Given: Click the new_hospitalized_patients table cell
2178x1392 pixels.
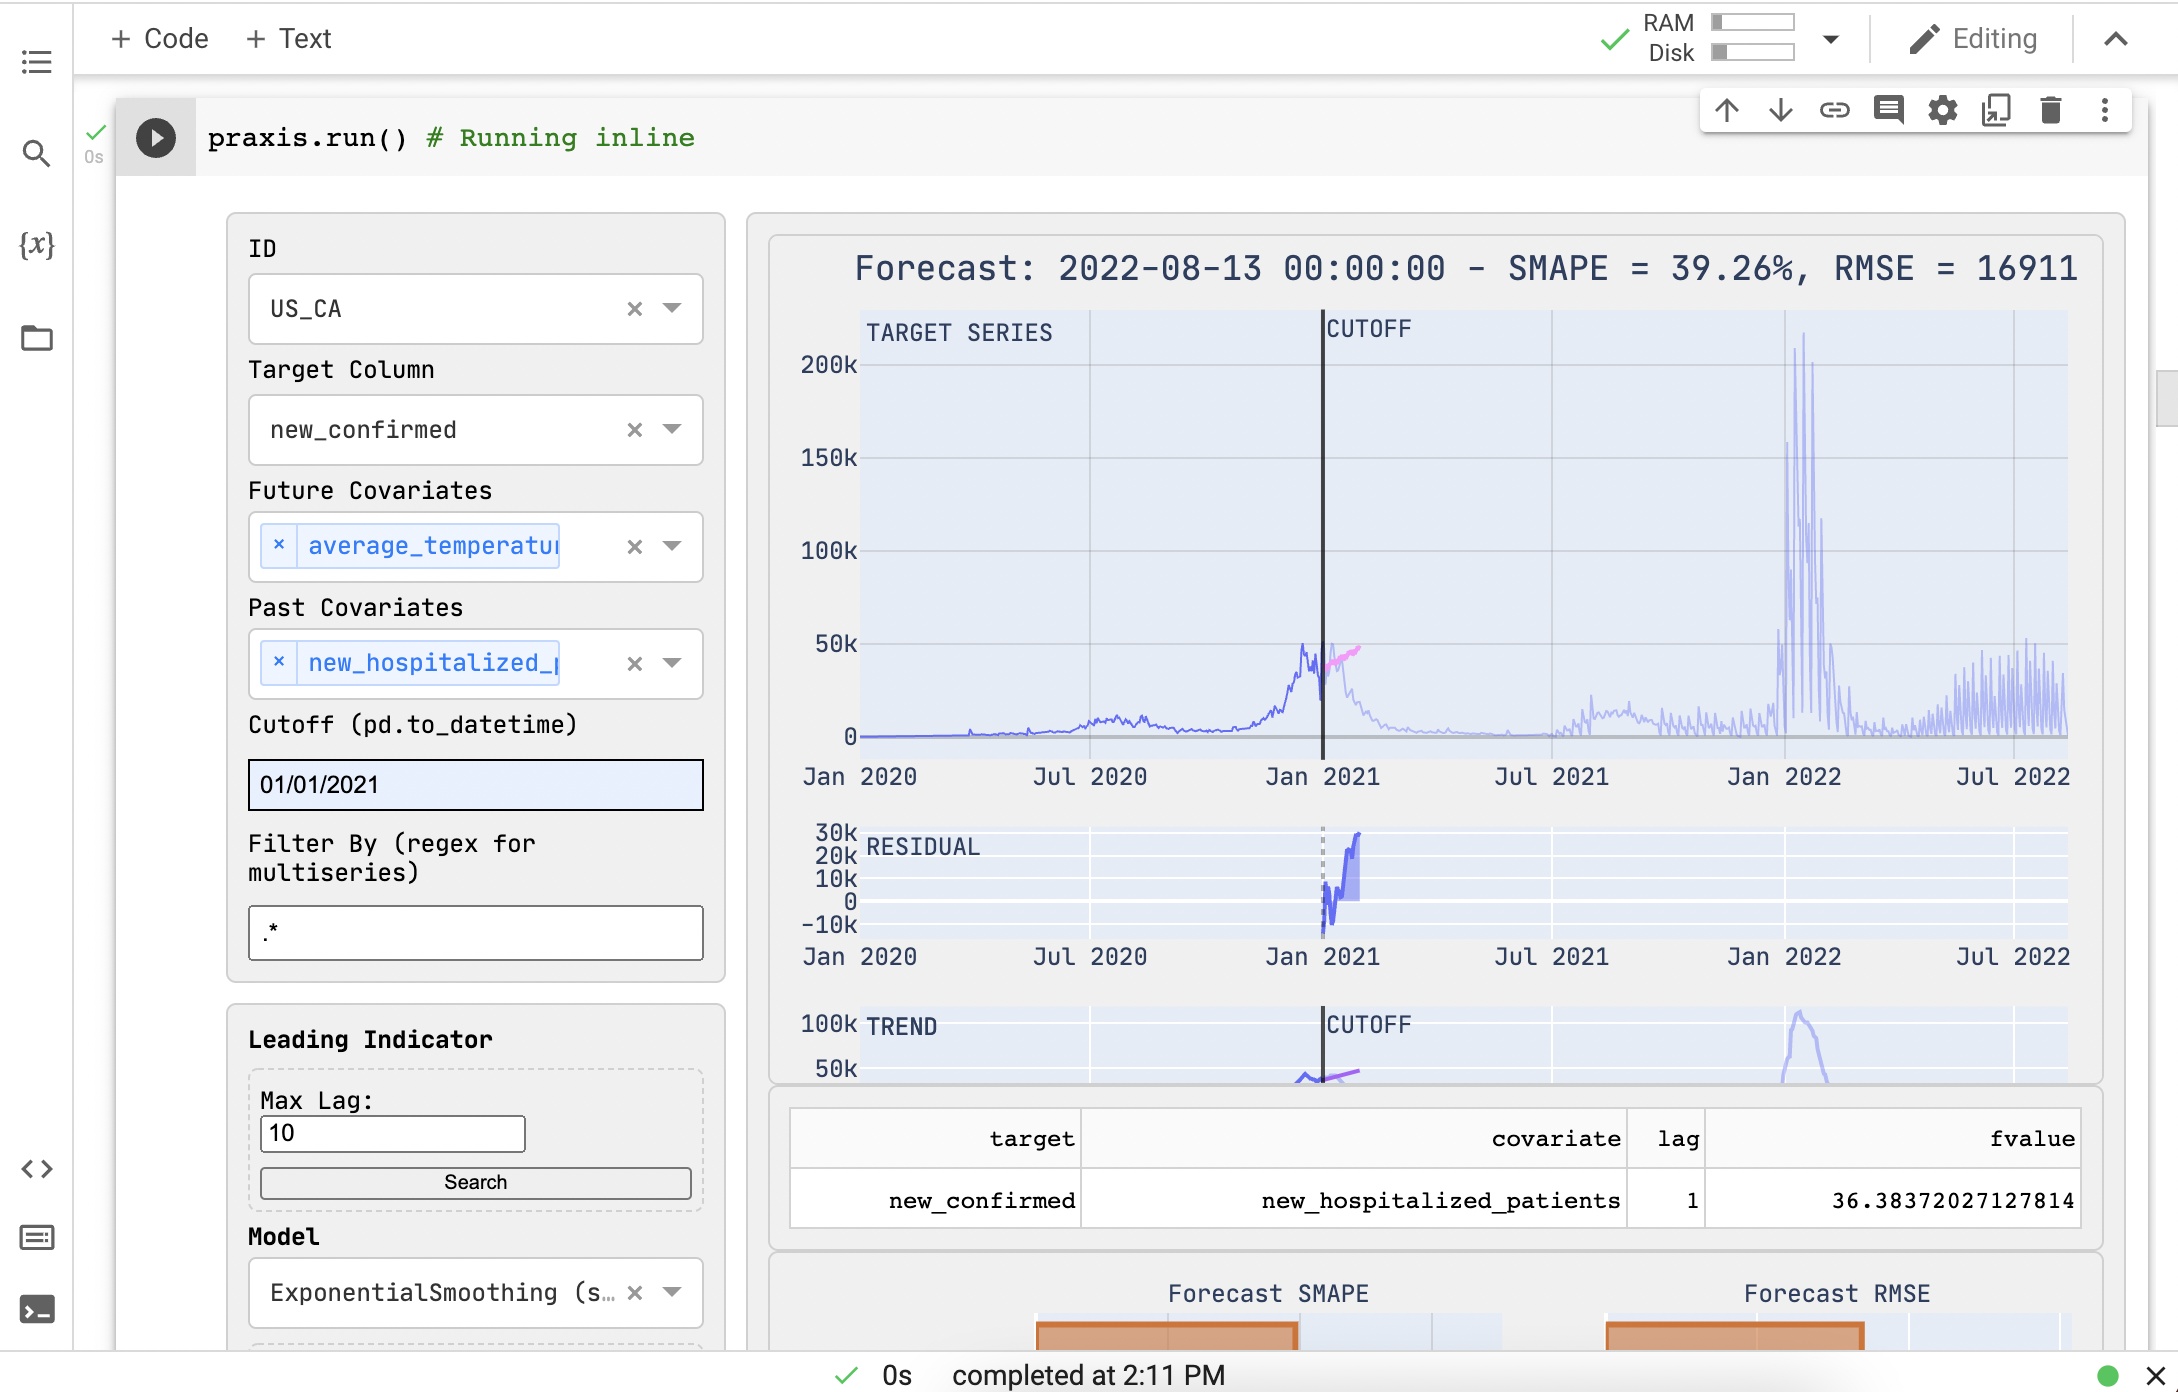Looking at the screenshot, I should (x=1354, y=1200).
